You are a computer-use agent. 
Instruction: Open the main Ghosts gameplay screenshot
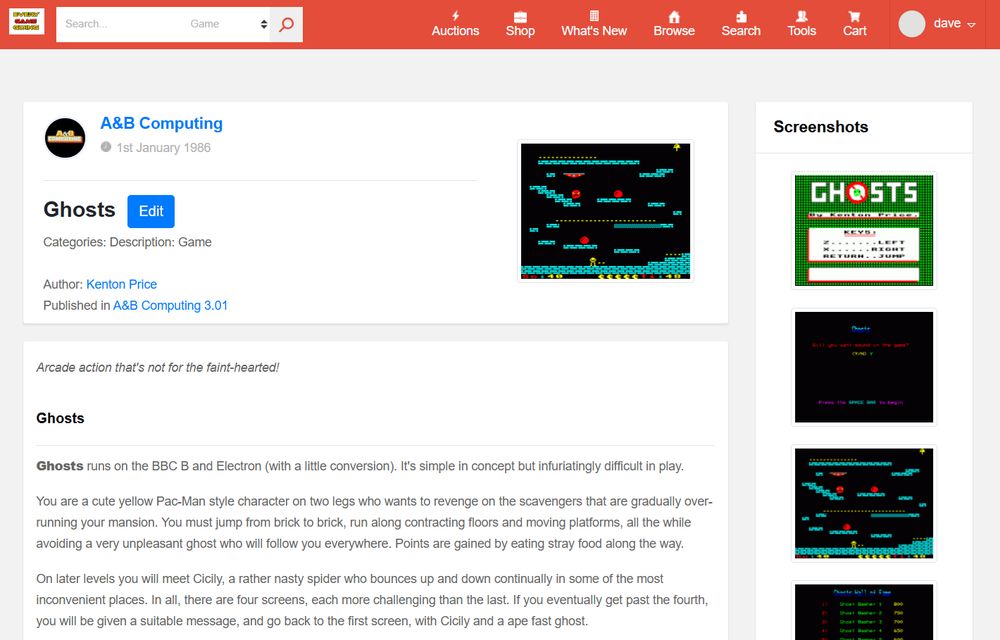[x=605, y=211]
